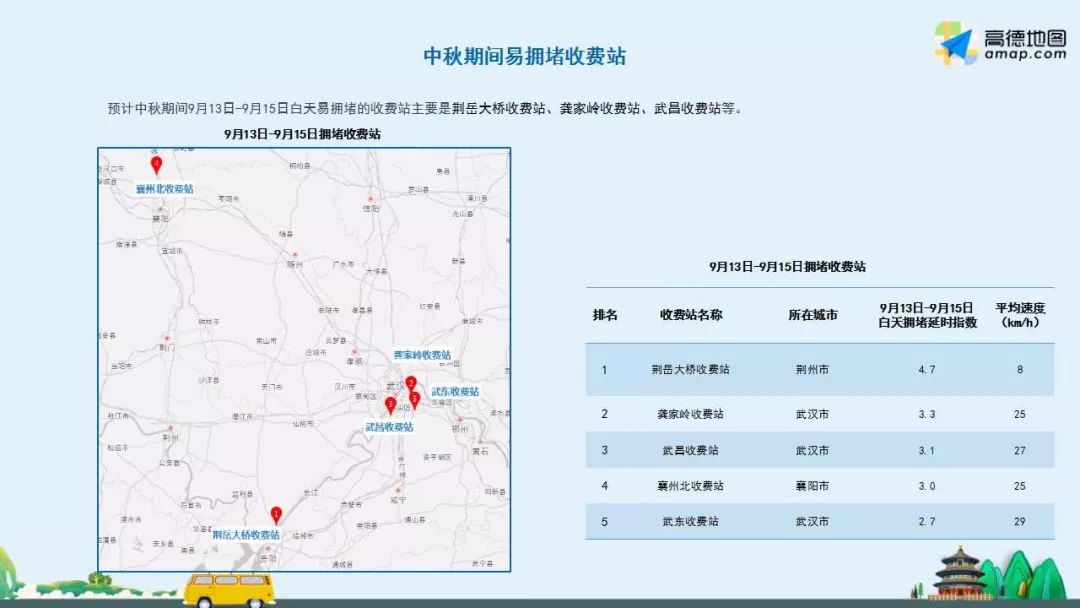Click the red map pin numbered 4
The image size is (1080, 608).
click(156, 163)
